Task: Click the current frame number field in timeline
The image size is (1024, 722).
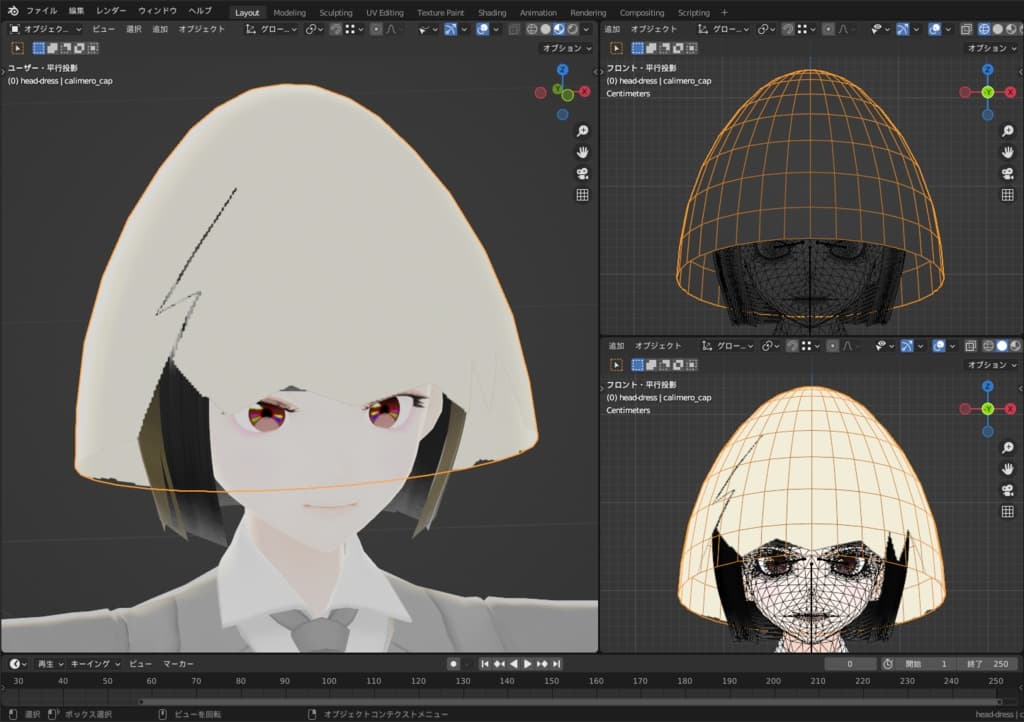Action: pos(848,664)
